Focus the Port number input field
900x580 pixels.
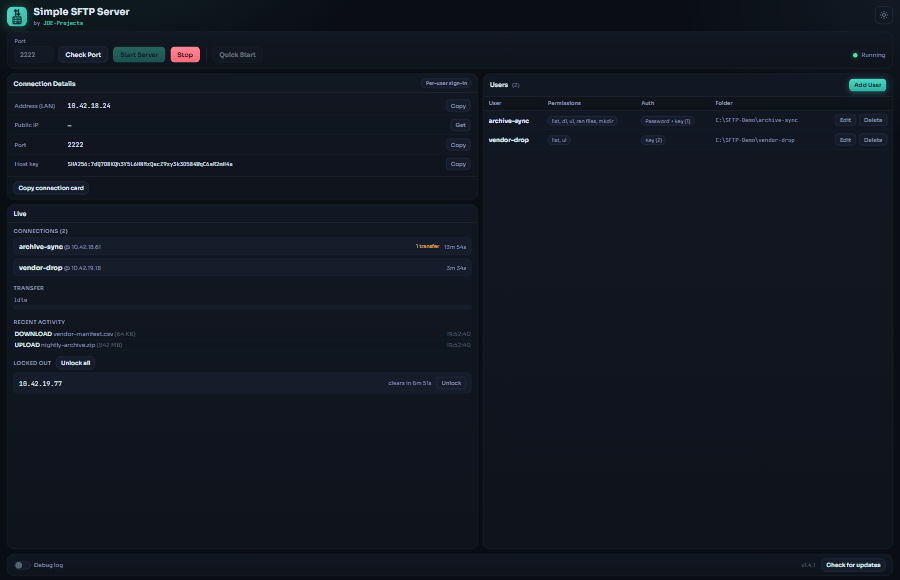(x=33, y=55)
